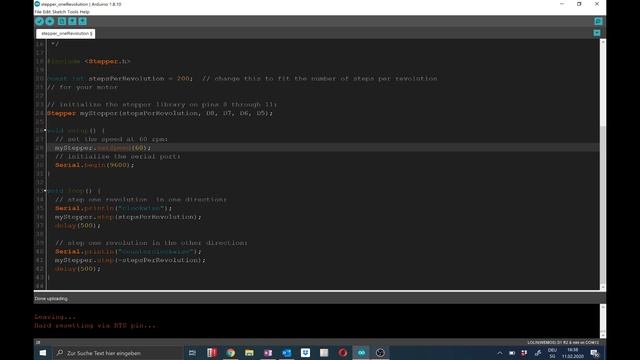Click the Stepper myStepper(...) constructor line
This screenshot has width=640, height=360.
click(160, 113)
